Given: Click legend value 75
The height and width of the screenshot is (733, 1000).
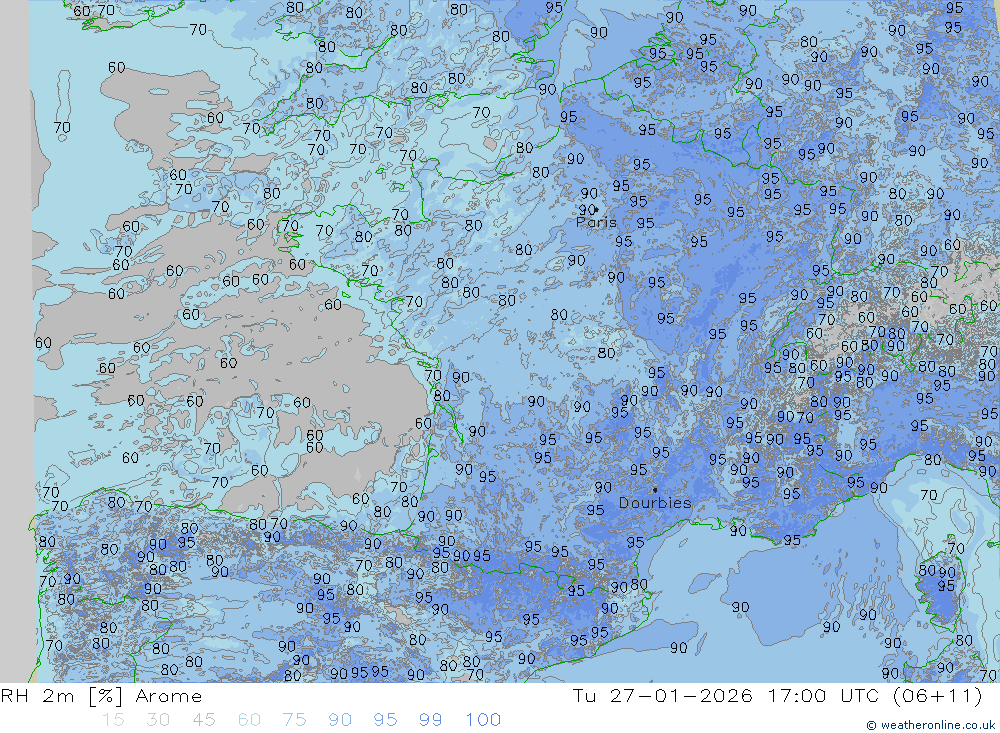Looking at the screenshot, I should click(x=295, y=720).
